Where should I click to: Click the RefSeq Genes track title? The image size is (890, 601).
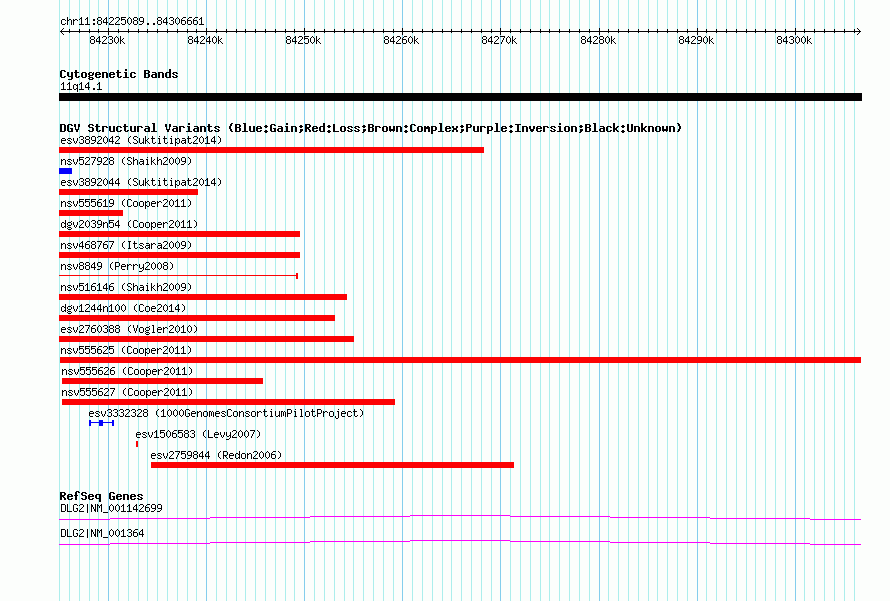pyautogui.click(x=101, y=495)
